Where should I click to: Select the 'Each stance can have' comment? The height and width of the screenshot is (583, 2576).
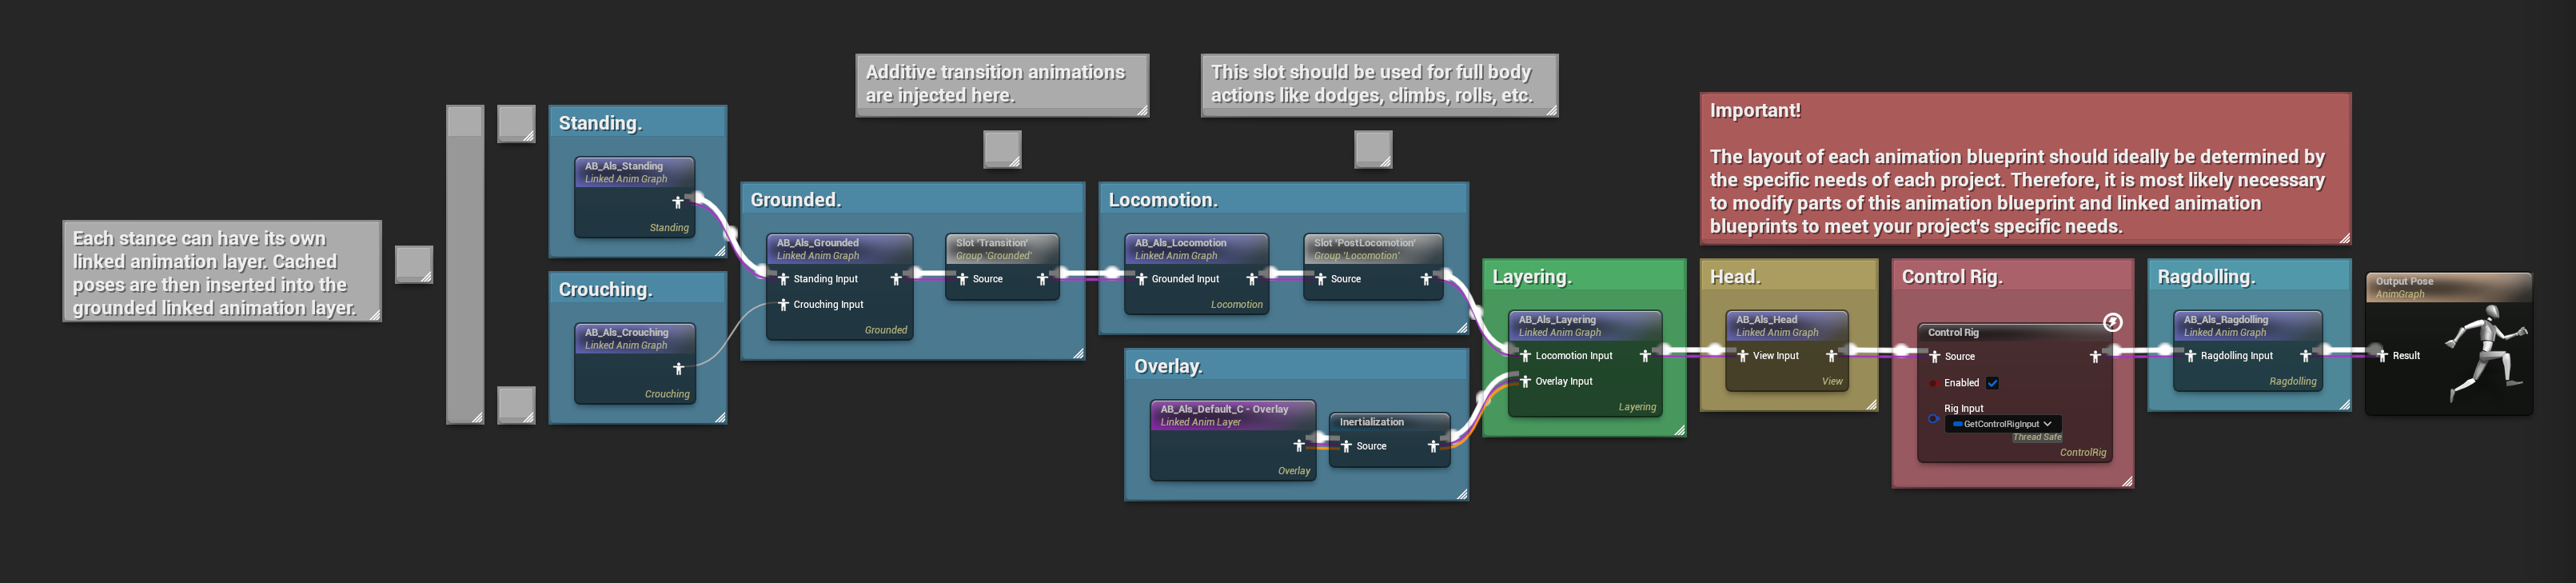(x=222, y=271)
